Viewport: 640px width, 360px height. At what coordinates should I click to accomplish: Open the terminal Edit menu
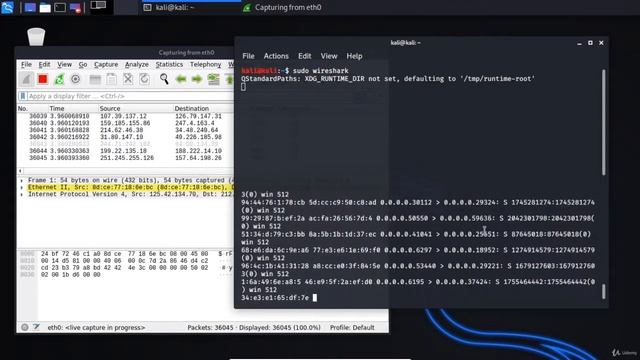[304, 56]
